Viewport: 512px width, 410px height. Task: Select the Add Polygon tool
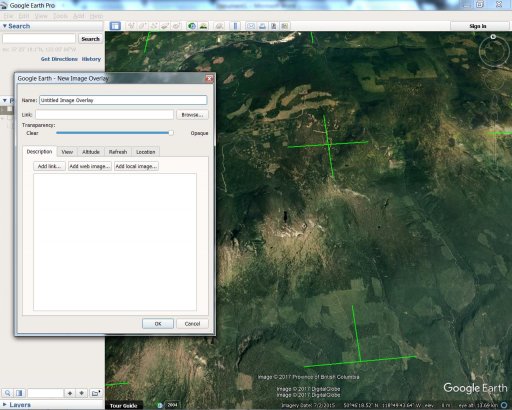click(142, 26)
